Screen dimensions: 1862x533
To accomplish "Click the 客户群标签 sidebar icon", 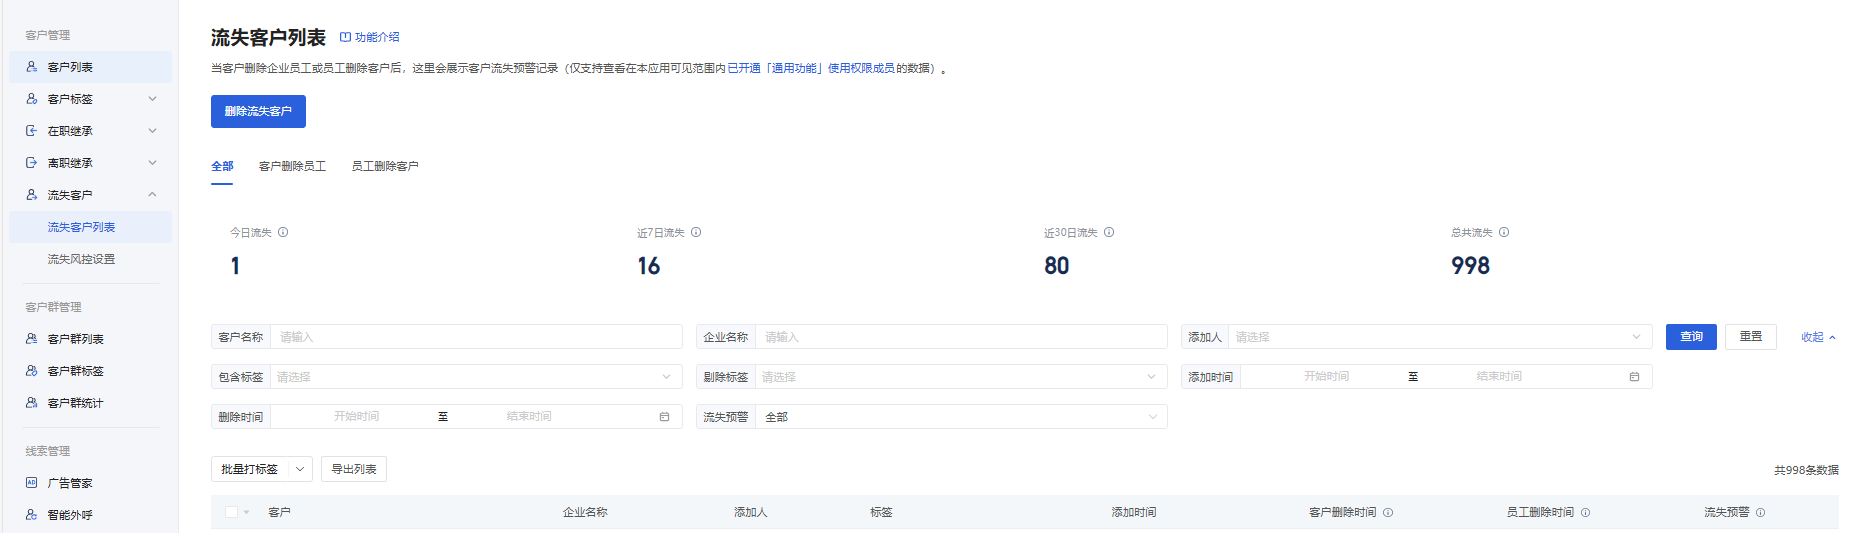I will click(32, 371).
